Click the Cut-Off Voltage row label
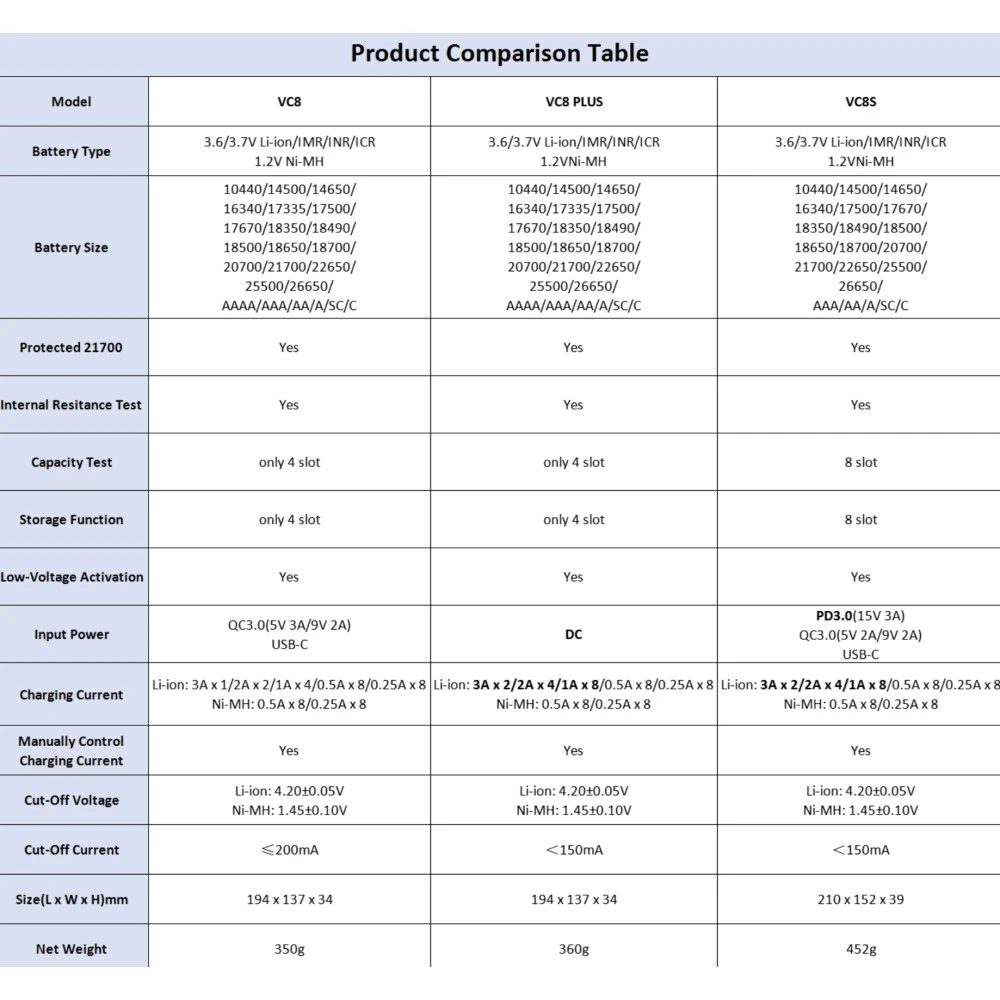 [x=71, y=800]
